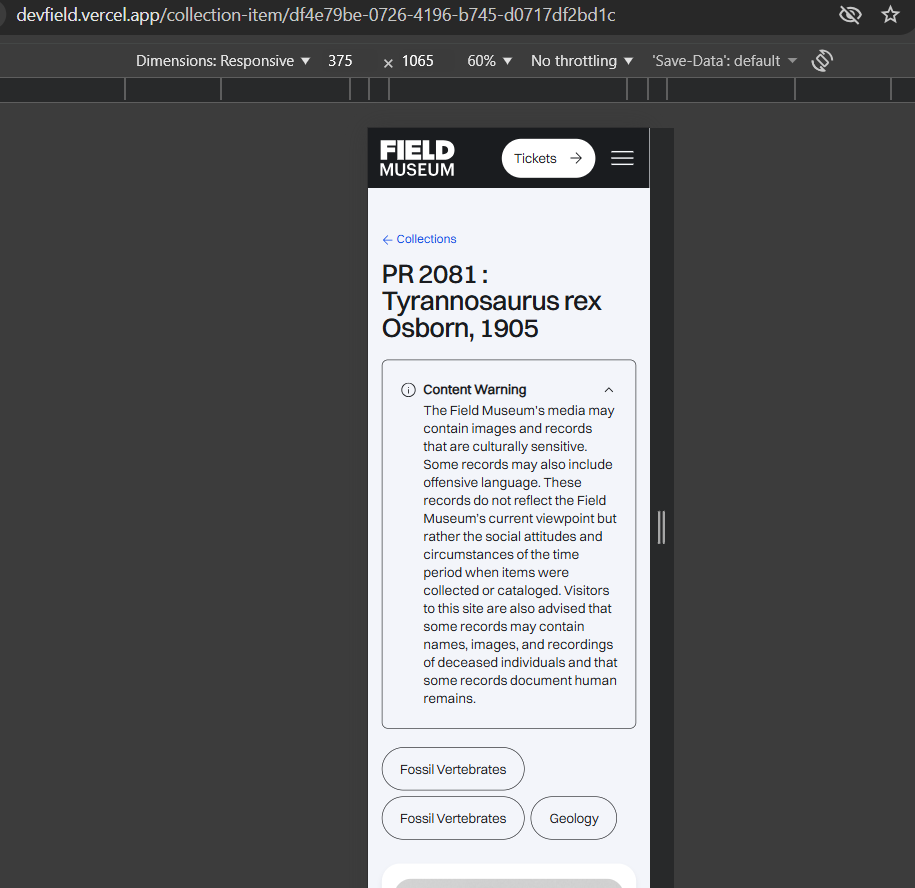Image resolution: width=915 pixels, height=888 pixels.
Task: Click the Content Warning paragraph text
Action: (x=519, y=554)
